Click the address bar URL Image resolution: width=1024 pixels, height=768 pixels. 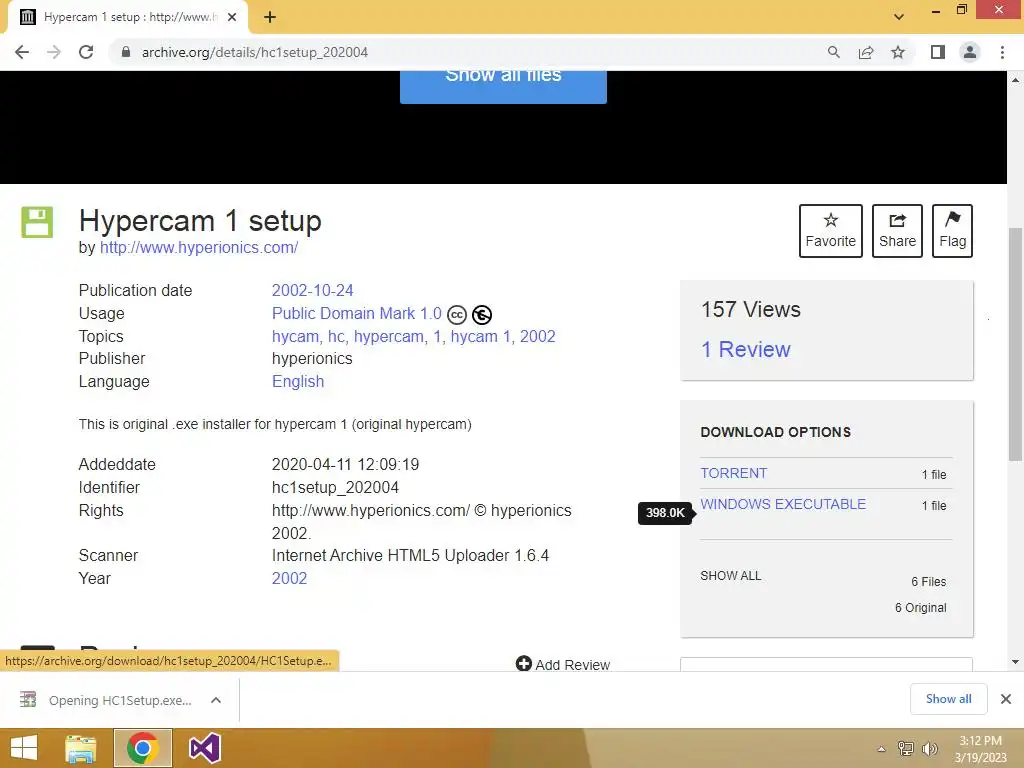[x=255, y=52]
